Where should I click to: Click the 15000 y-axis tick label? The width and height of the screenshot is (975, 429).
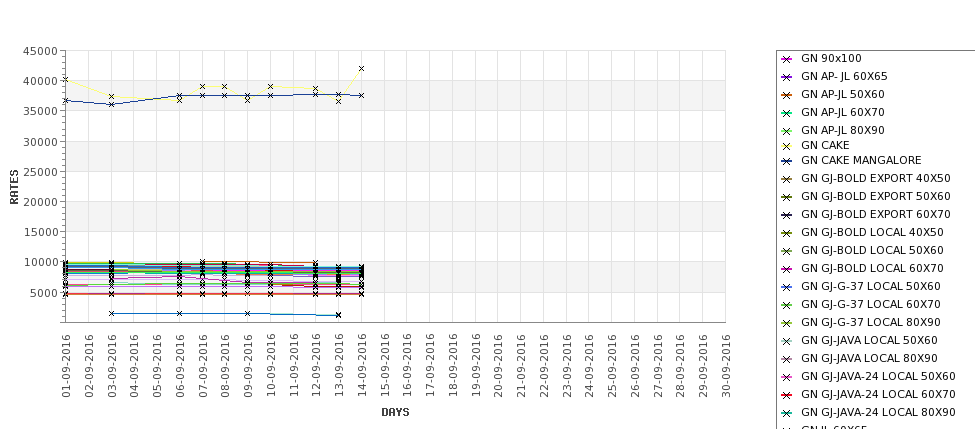pyautogui.click(x=41, y=232)
